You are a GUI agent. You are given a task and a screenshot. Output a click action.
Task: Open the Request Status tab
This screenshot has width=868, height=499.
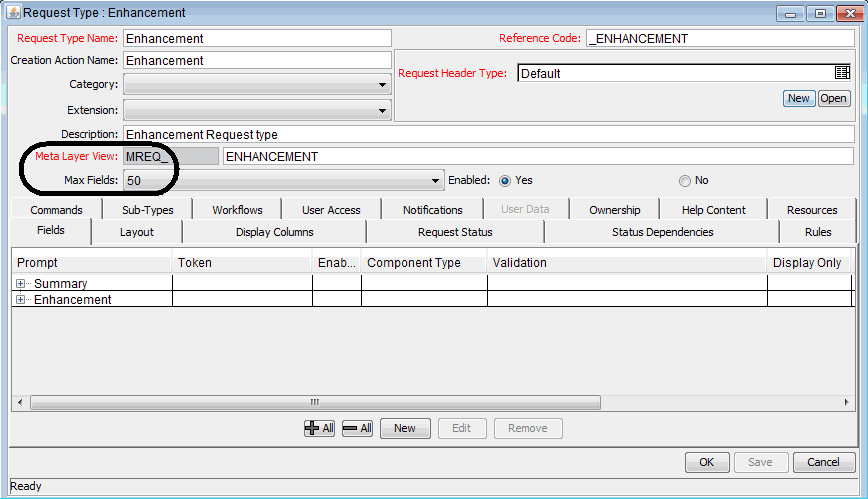point(455,232)
